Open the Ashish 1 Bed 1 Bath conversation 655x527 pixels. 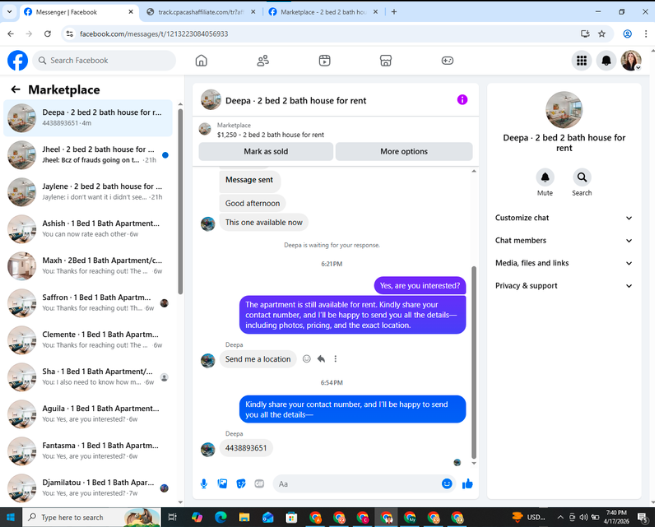pos(88,229)
